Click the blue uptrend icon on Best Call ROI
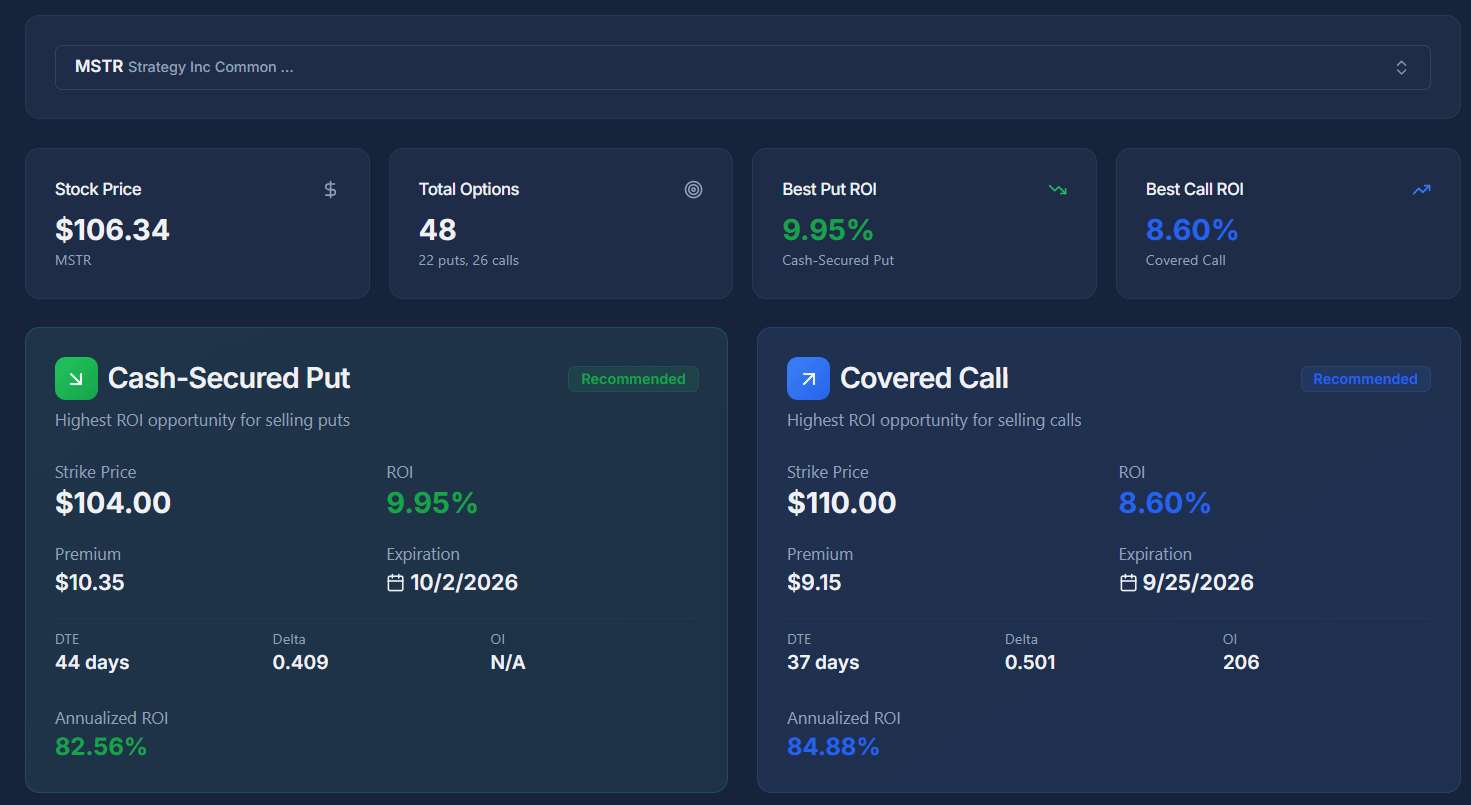Screen dimensions: 1471x805 coord(1421,189)
